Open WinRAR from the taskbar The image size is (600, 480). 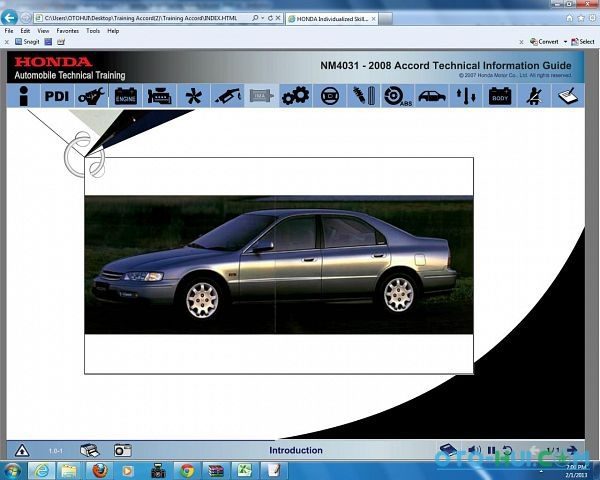(x=216, y=471)
